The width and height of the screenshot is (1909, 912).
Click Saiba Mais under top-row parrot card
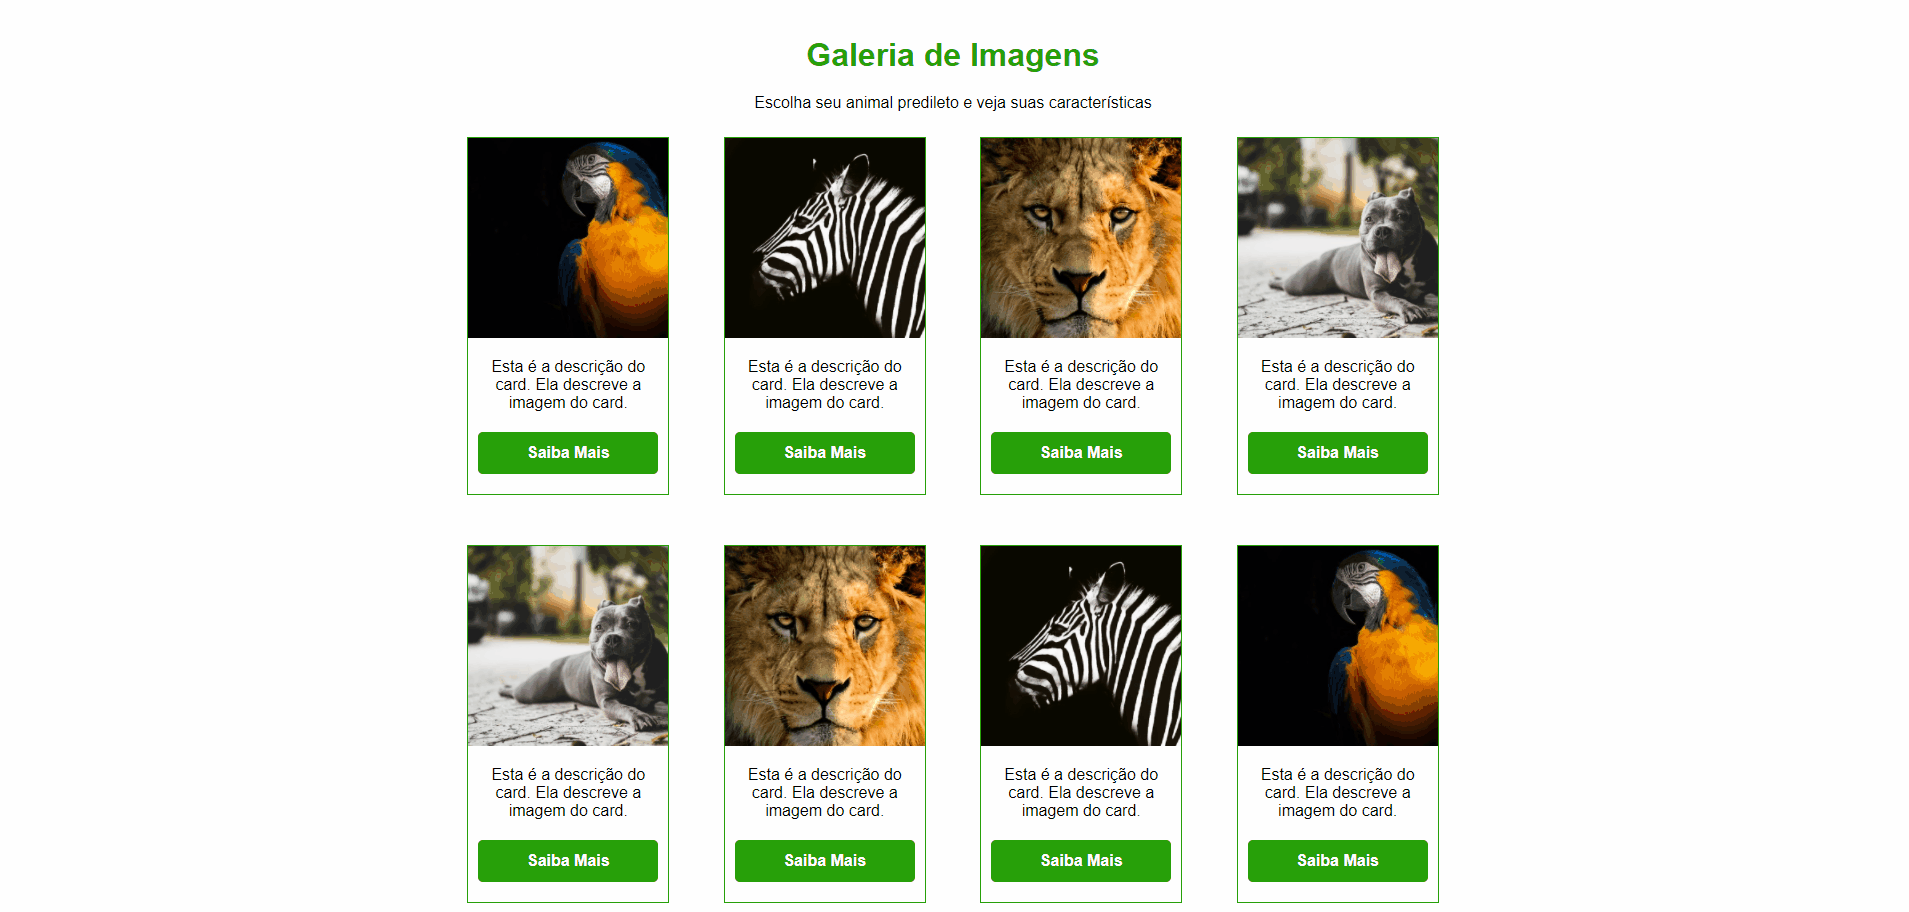(568, 453)
